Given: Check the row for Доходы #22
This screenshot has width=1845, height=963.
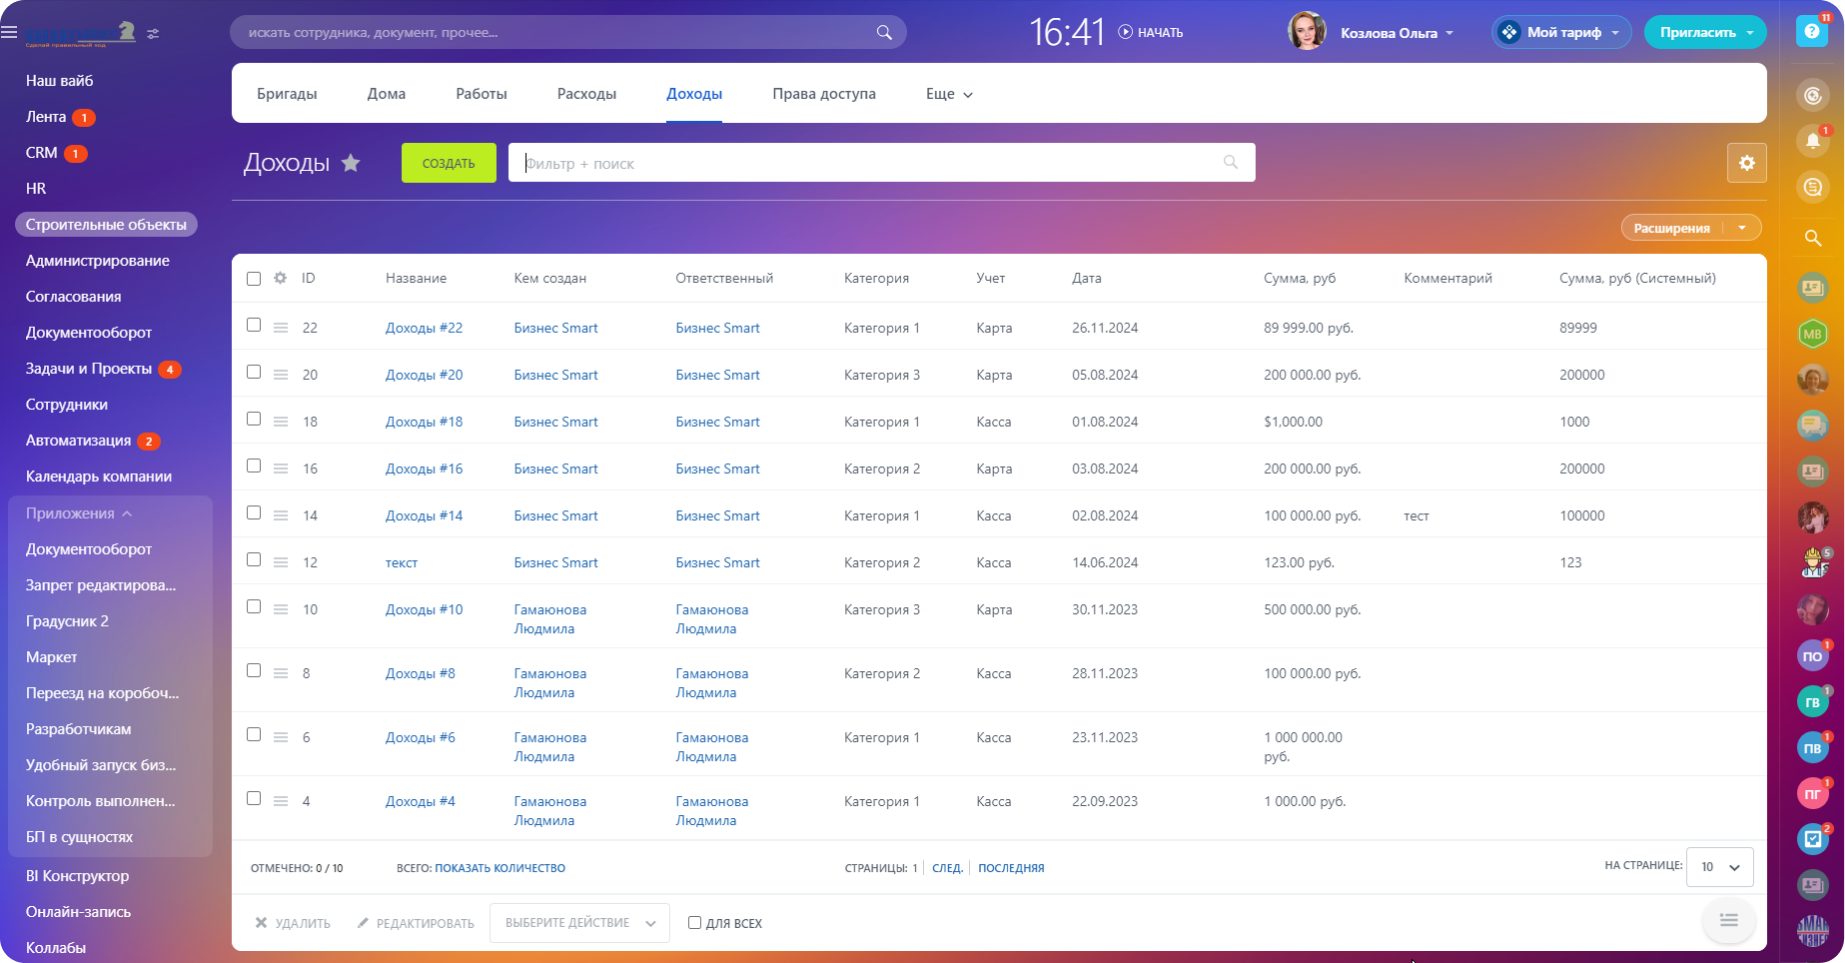Looking at the screenshot, I should 254,325.
